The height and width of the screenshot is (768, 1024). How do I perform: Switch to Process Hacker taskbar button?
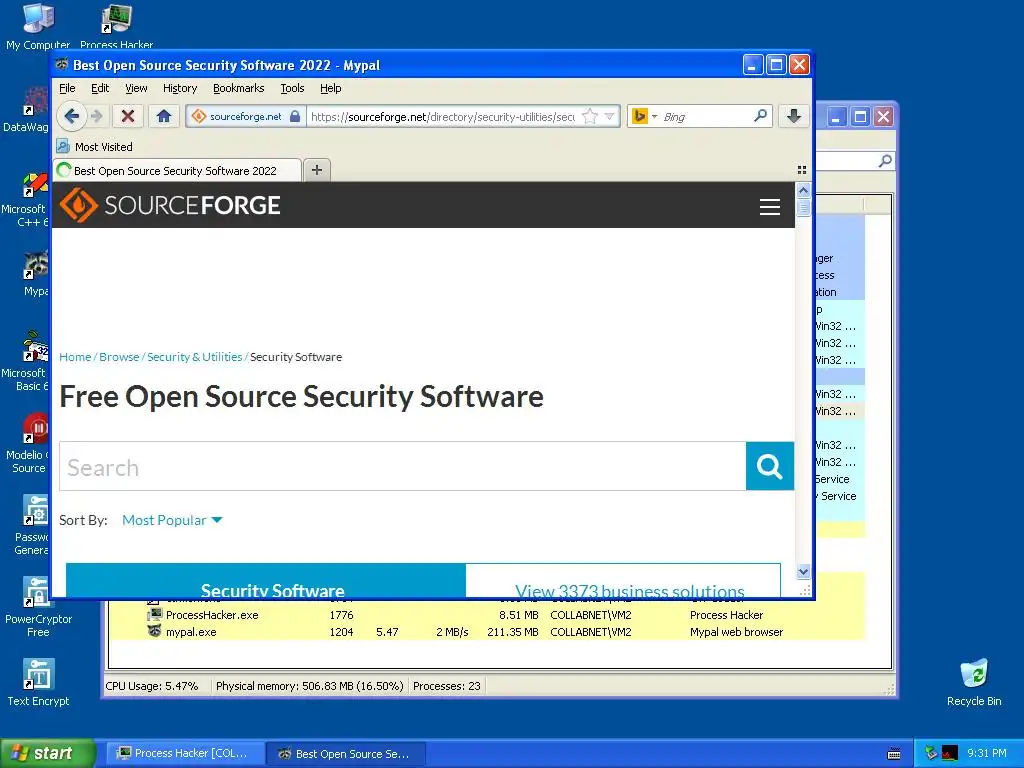coord(185,753)
